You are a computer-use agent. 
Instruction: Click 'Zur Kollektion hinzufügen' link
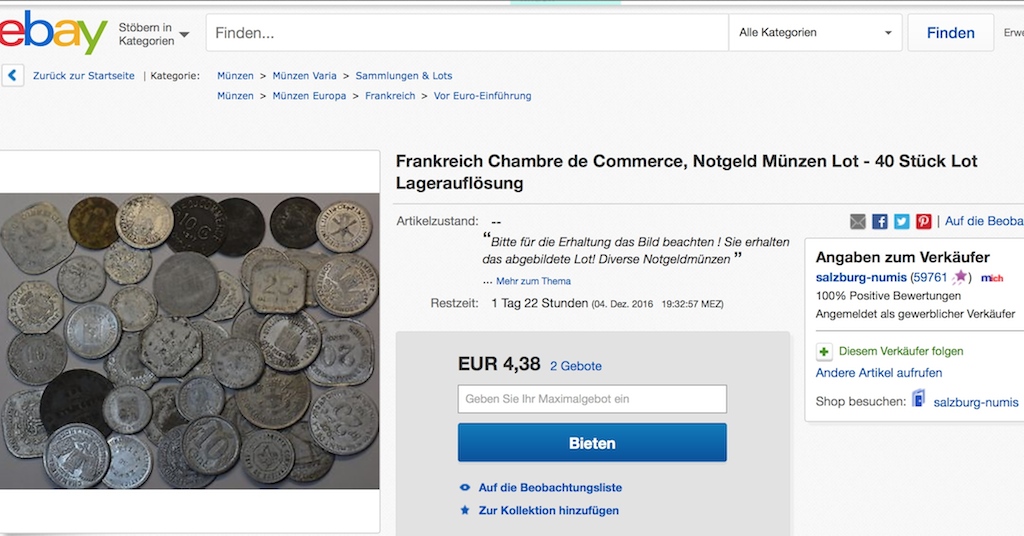[x=549, y=511]
